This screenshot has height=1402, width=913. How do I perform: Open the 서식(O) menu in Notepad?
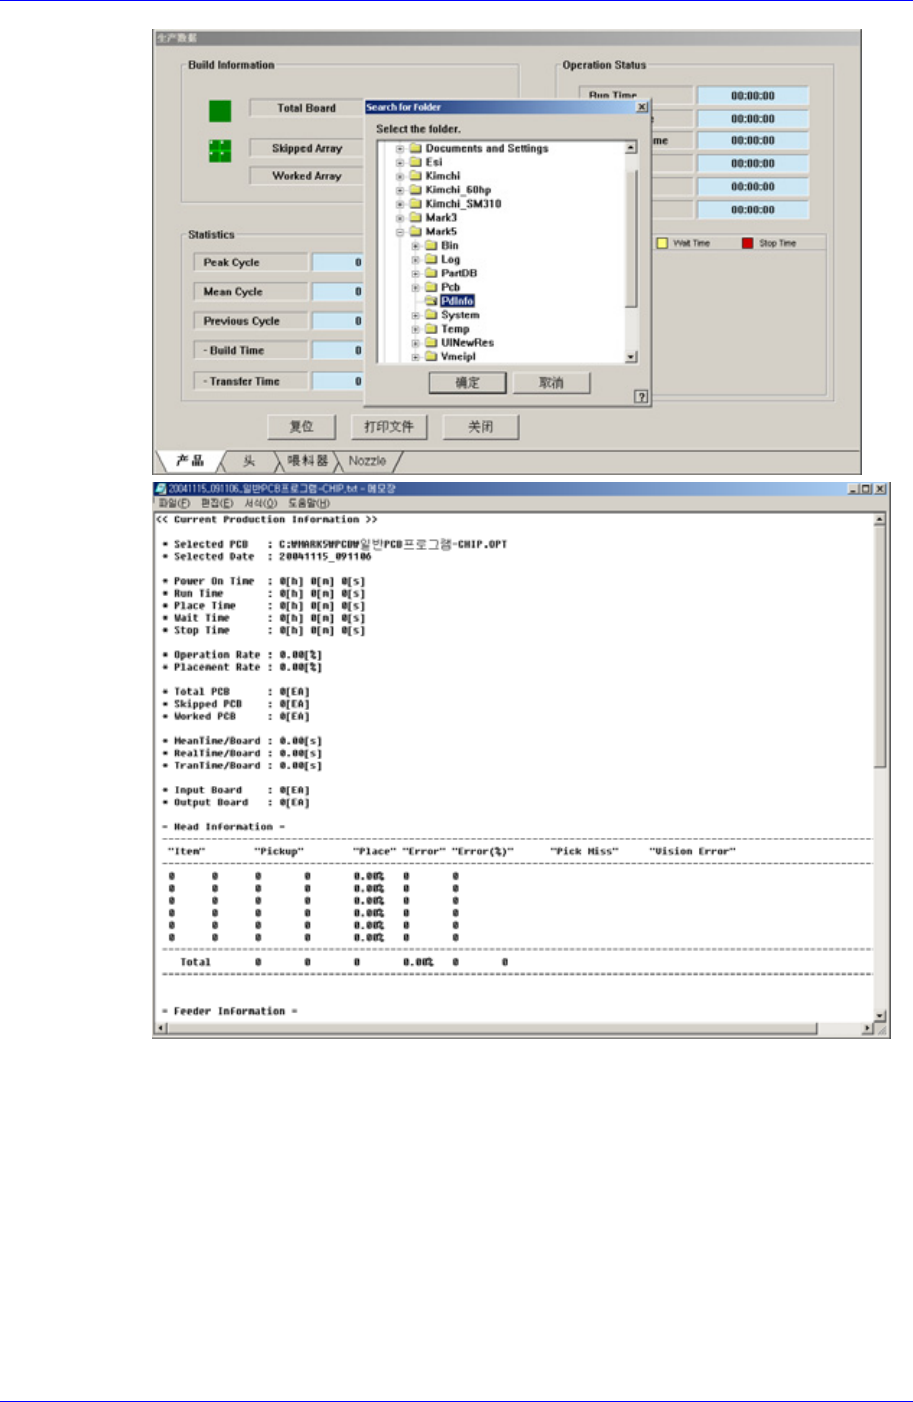261,503
